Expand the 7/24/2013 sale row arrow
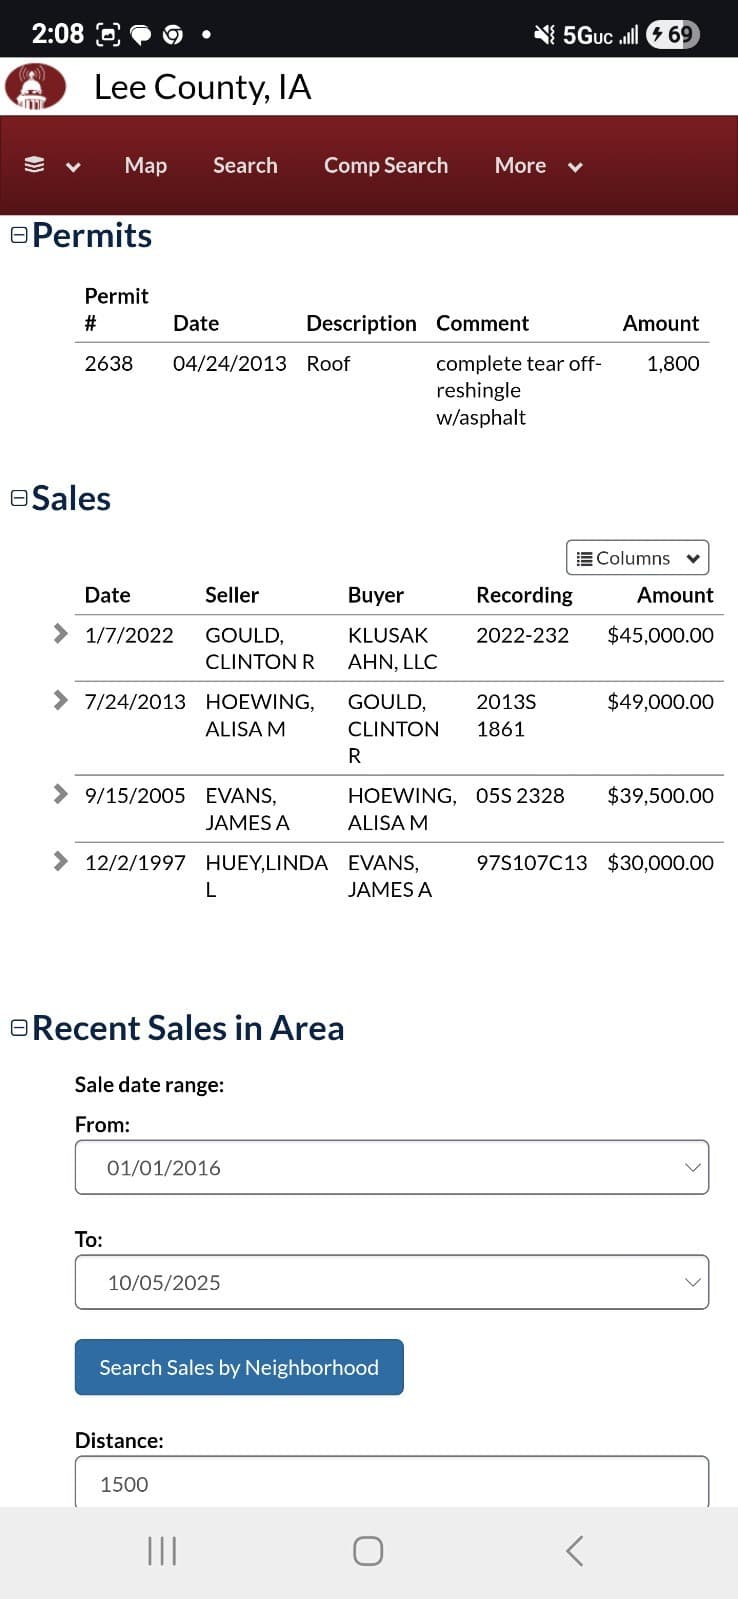The height and width of the screenshot is (1599, 738). click(61, 700)
